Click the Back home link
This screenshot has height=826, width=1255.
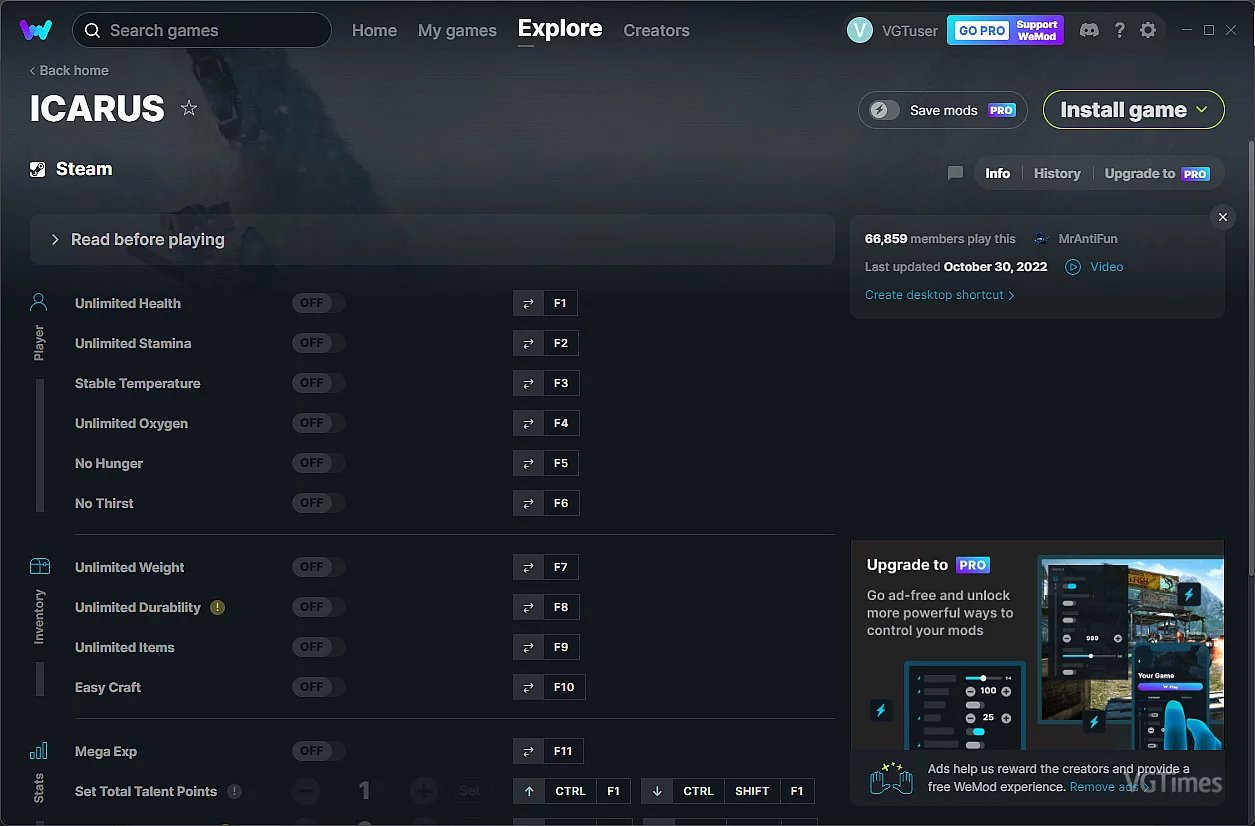(x=69, y=70)
